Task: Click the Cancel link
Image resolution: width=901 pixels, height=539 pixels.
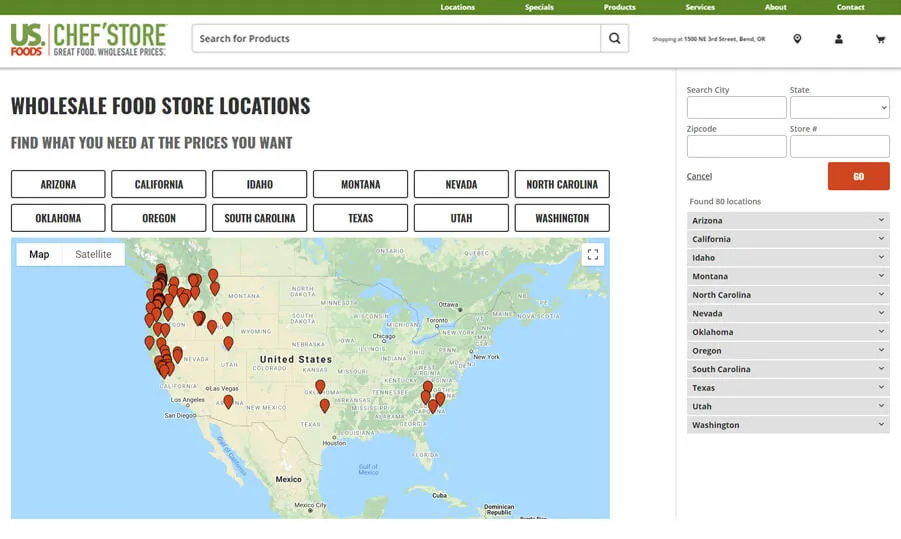Action: tap(699, 176)
